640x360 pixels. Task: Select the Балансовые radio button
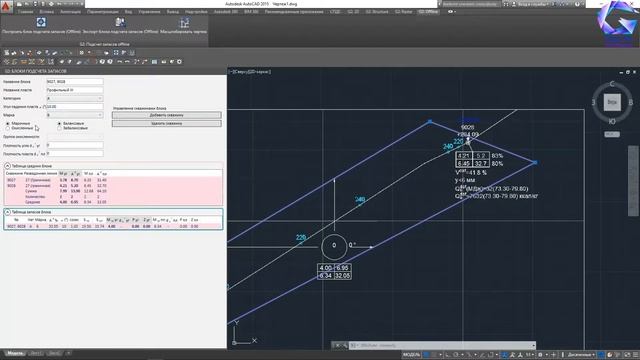59,123
